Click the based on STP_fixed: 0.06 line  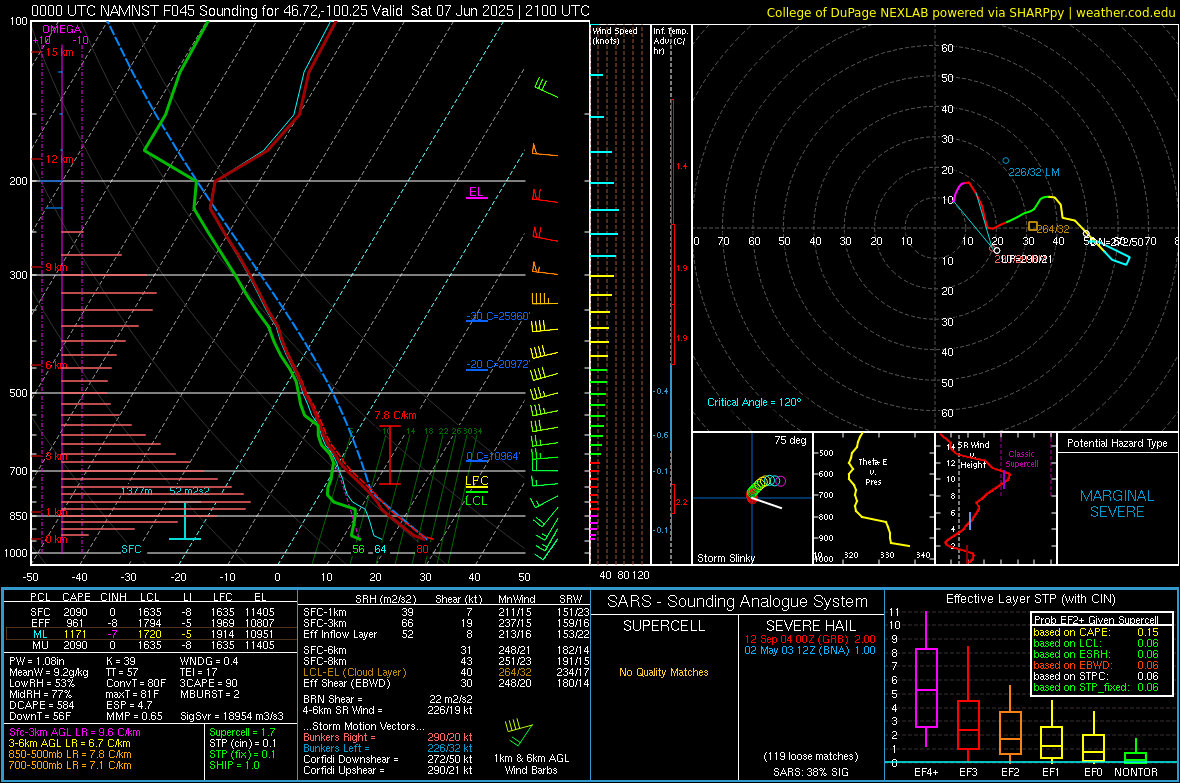1096,687
